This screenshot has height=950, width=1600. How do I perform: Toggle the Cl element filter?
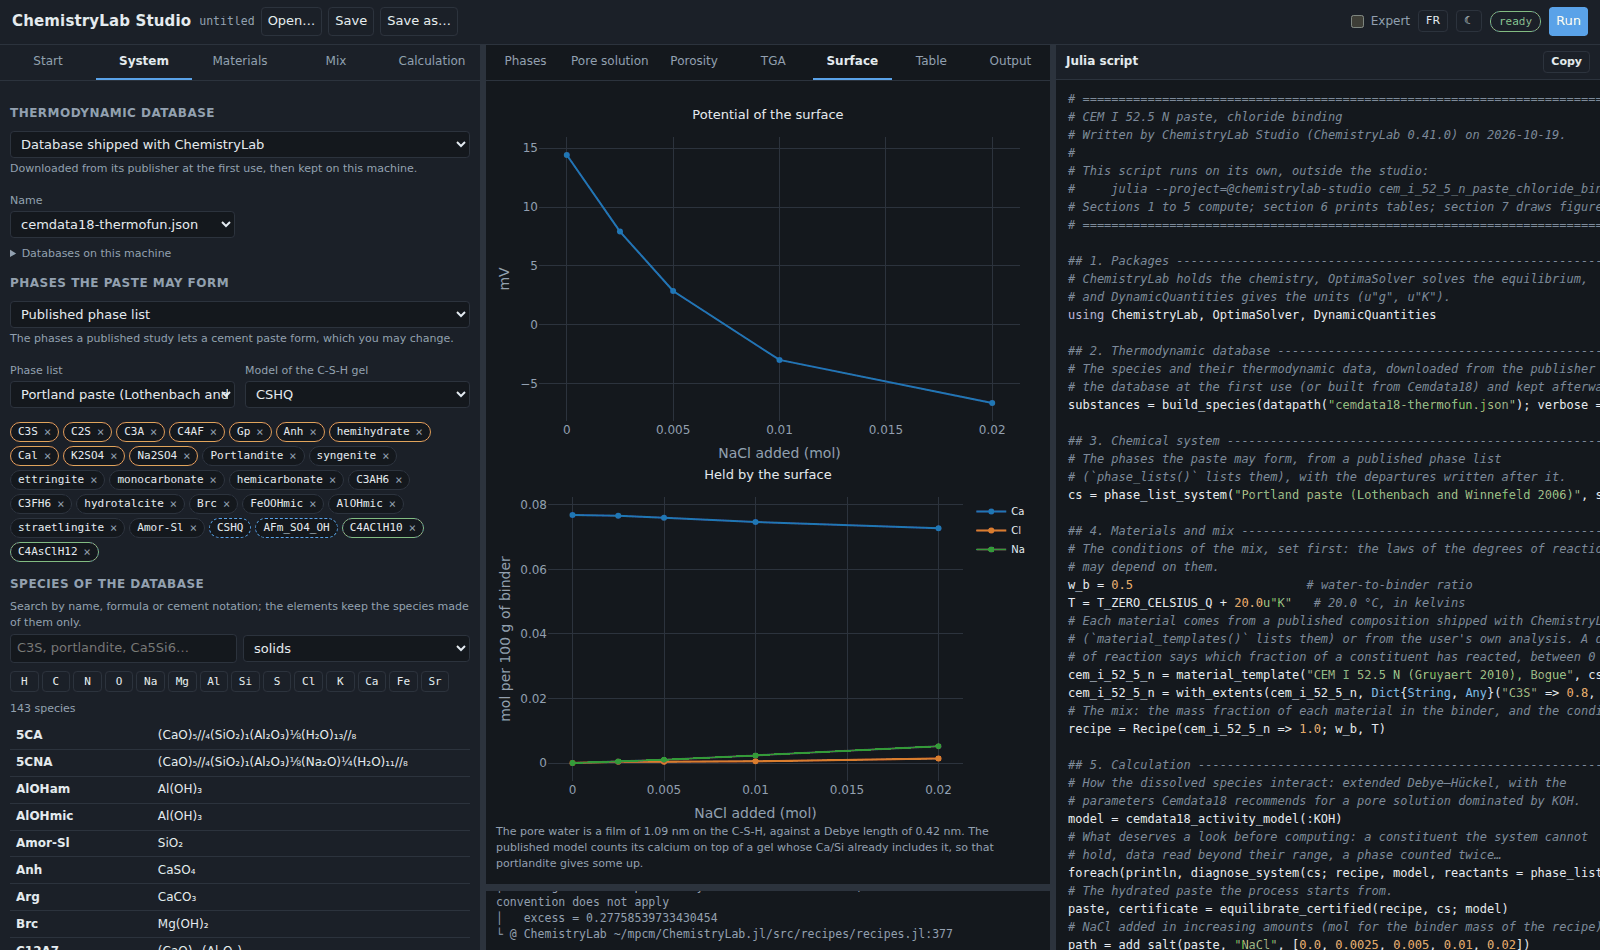point(308,681)
